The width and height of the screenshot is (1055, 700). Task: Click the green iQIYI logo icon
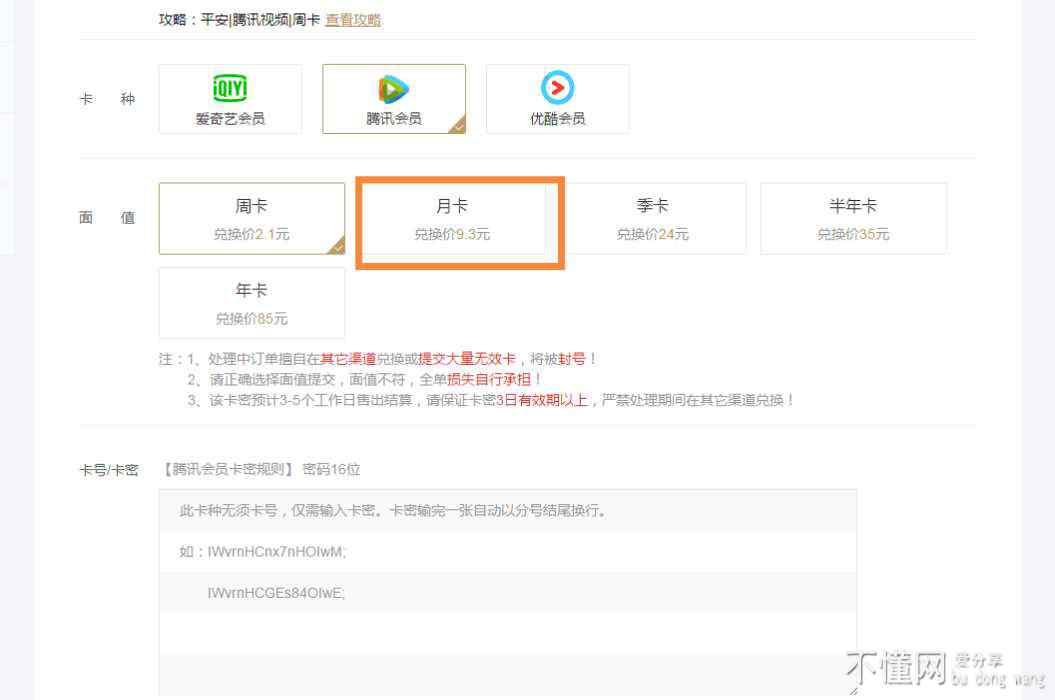pos(230,88)
